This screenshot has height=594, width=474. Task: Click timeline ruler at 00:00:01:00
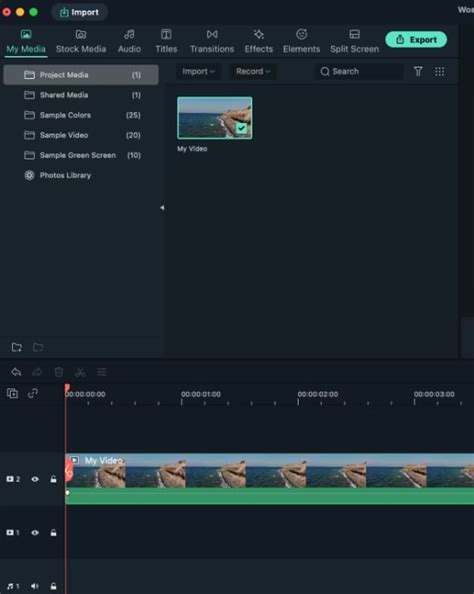coord(200,394)
